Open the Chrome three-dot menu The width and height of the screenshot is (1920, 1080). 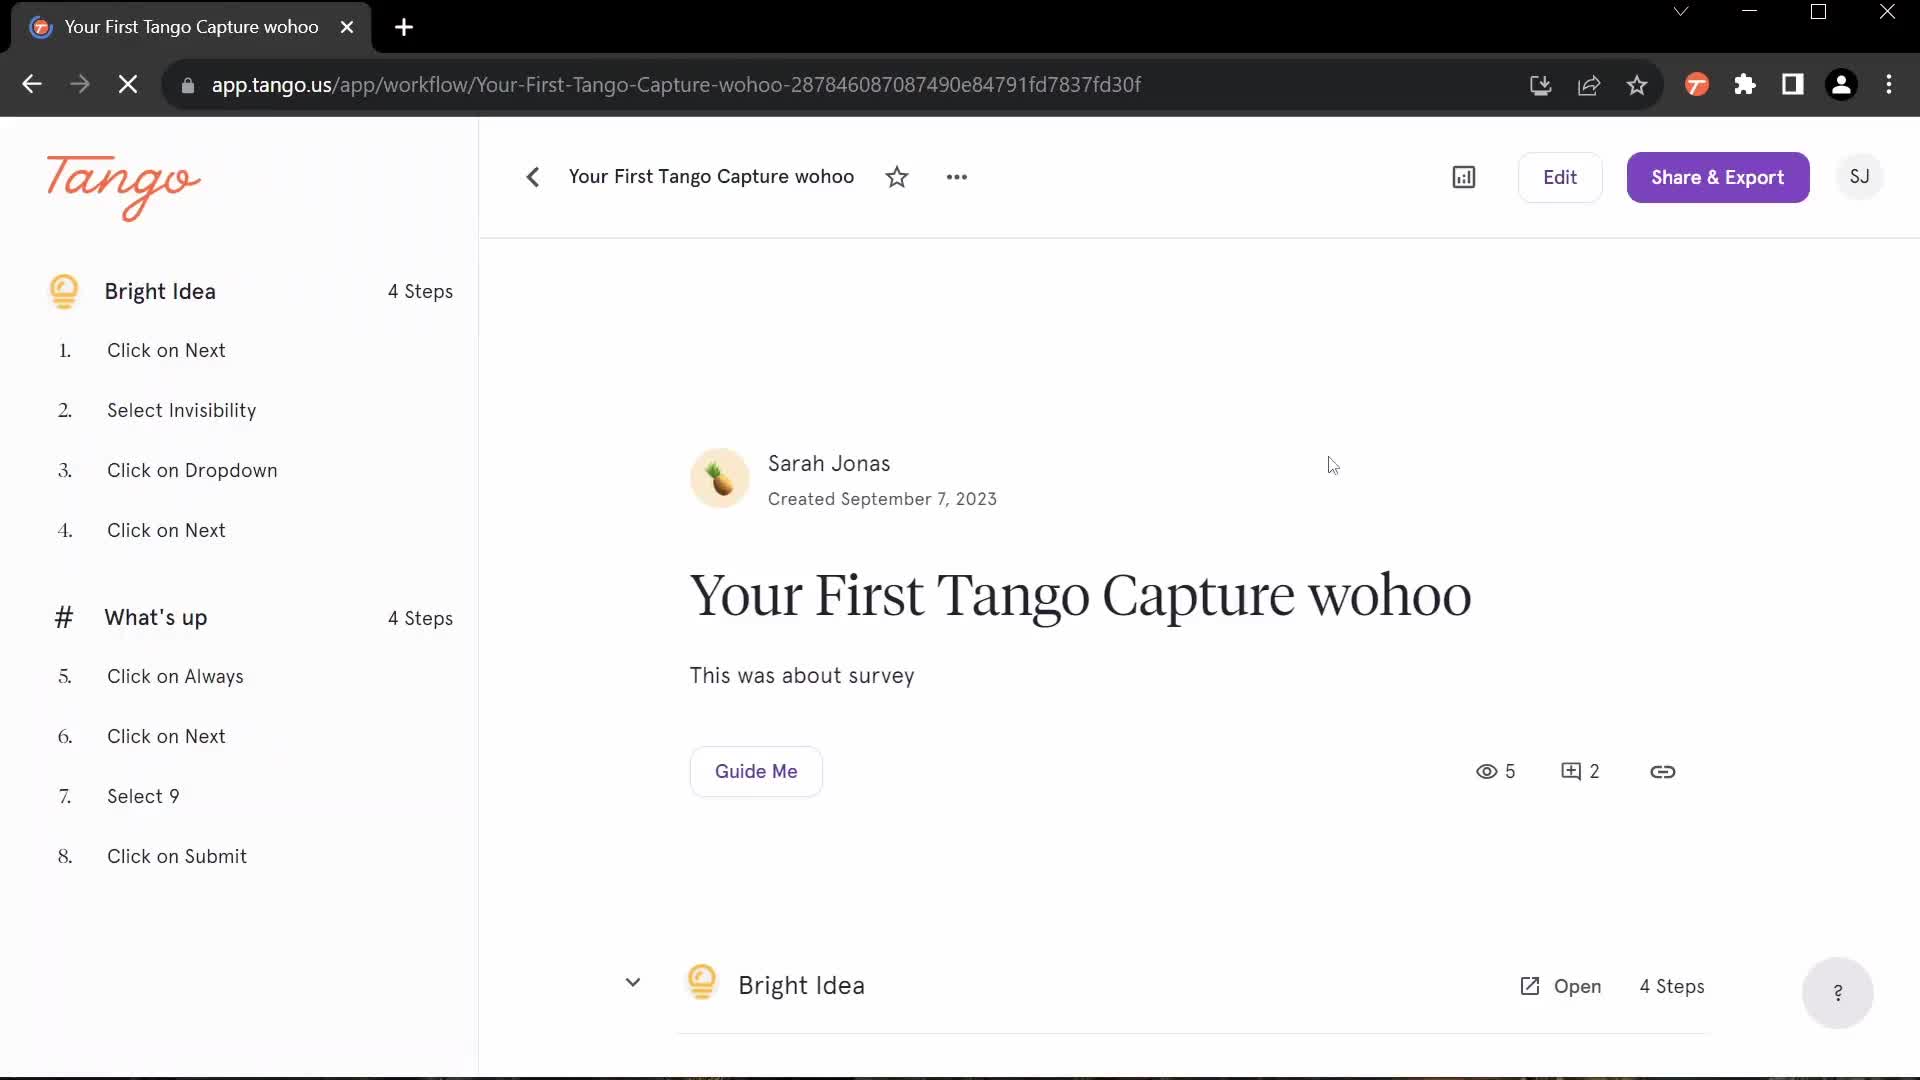point(1889,85)
